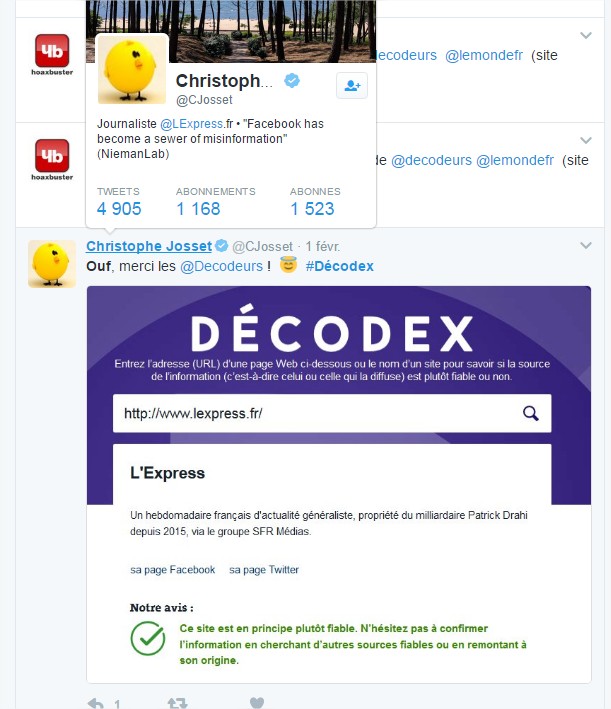The height and width of the screenshot is (709, 611).
Task: Like the tweet with the heart icon
Action: coord(257,703)
